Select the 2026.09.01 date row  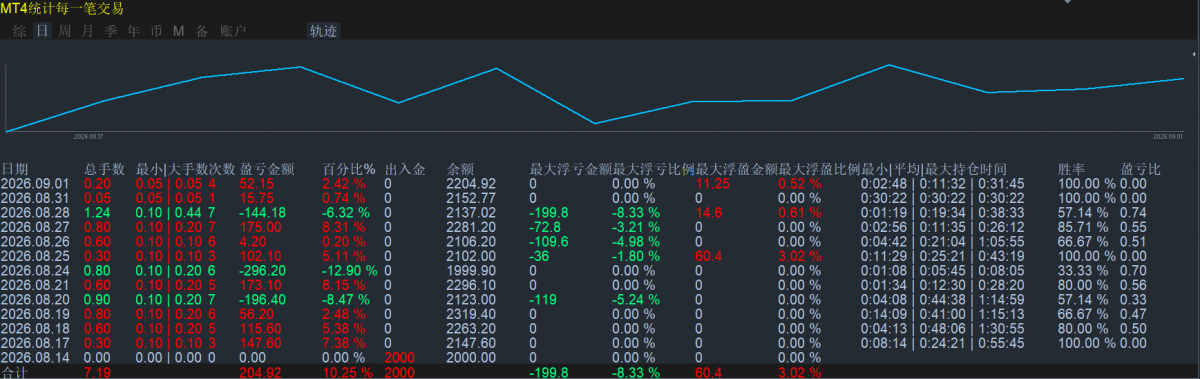coord(36,184)
